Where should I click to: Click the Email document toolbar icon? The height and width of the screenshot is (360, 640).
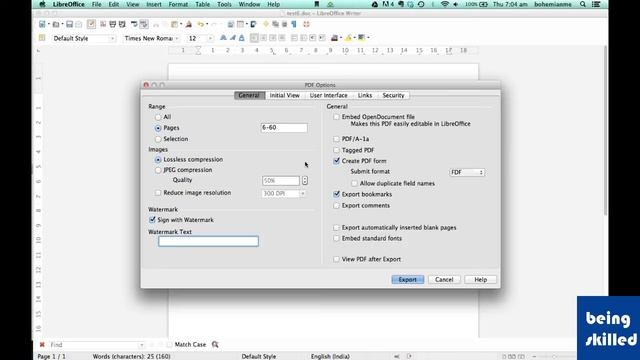[78, 24]
